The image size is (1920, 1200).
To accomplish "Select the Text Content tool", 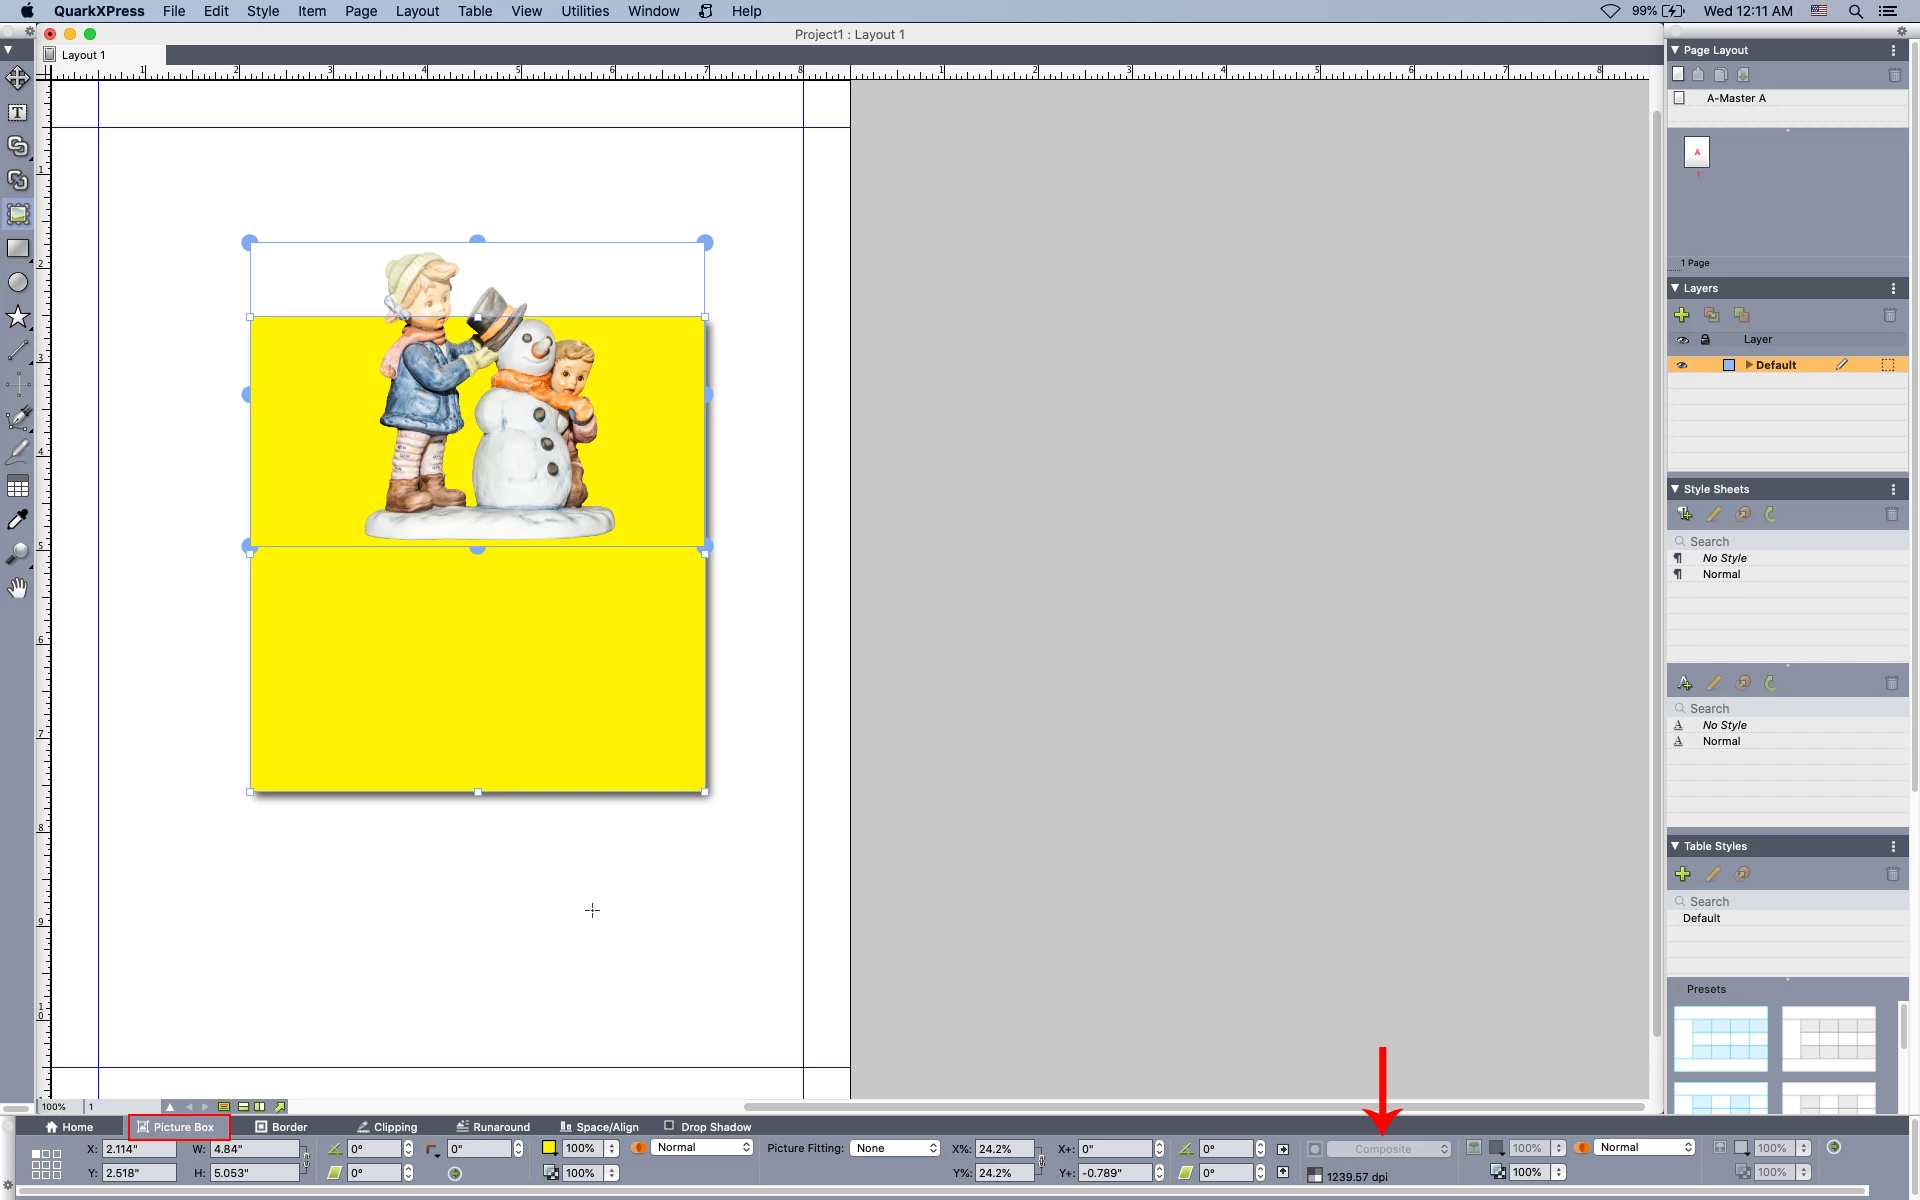I will tap(18, 113).
